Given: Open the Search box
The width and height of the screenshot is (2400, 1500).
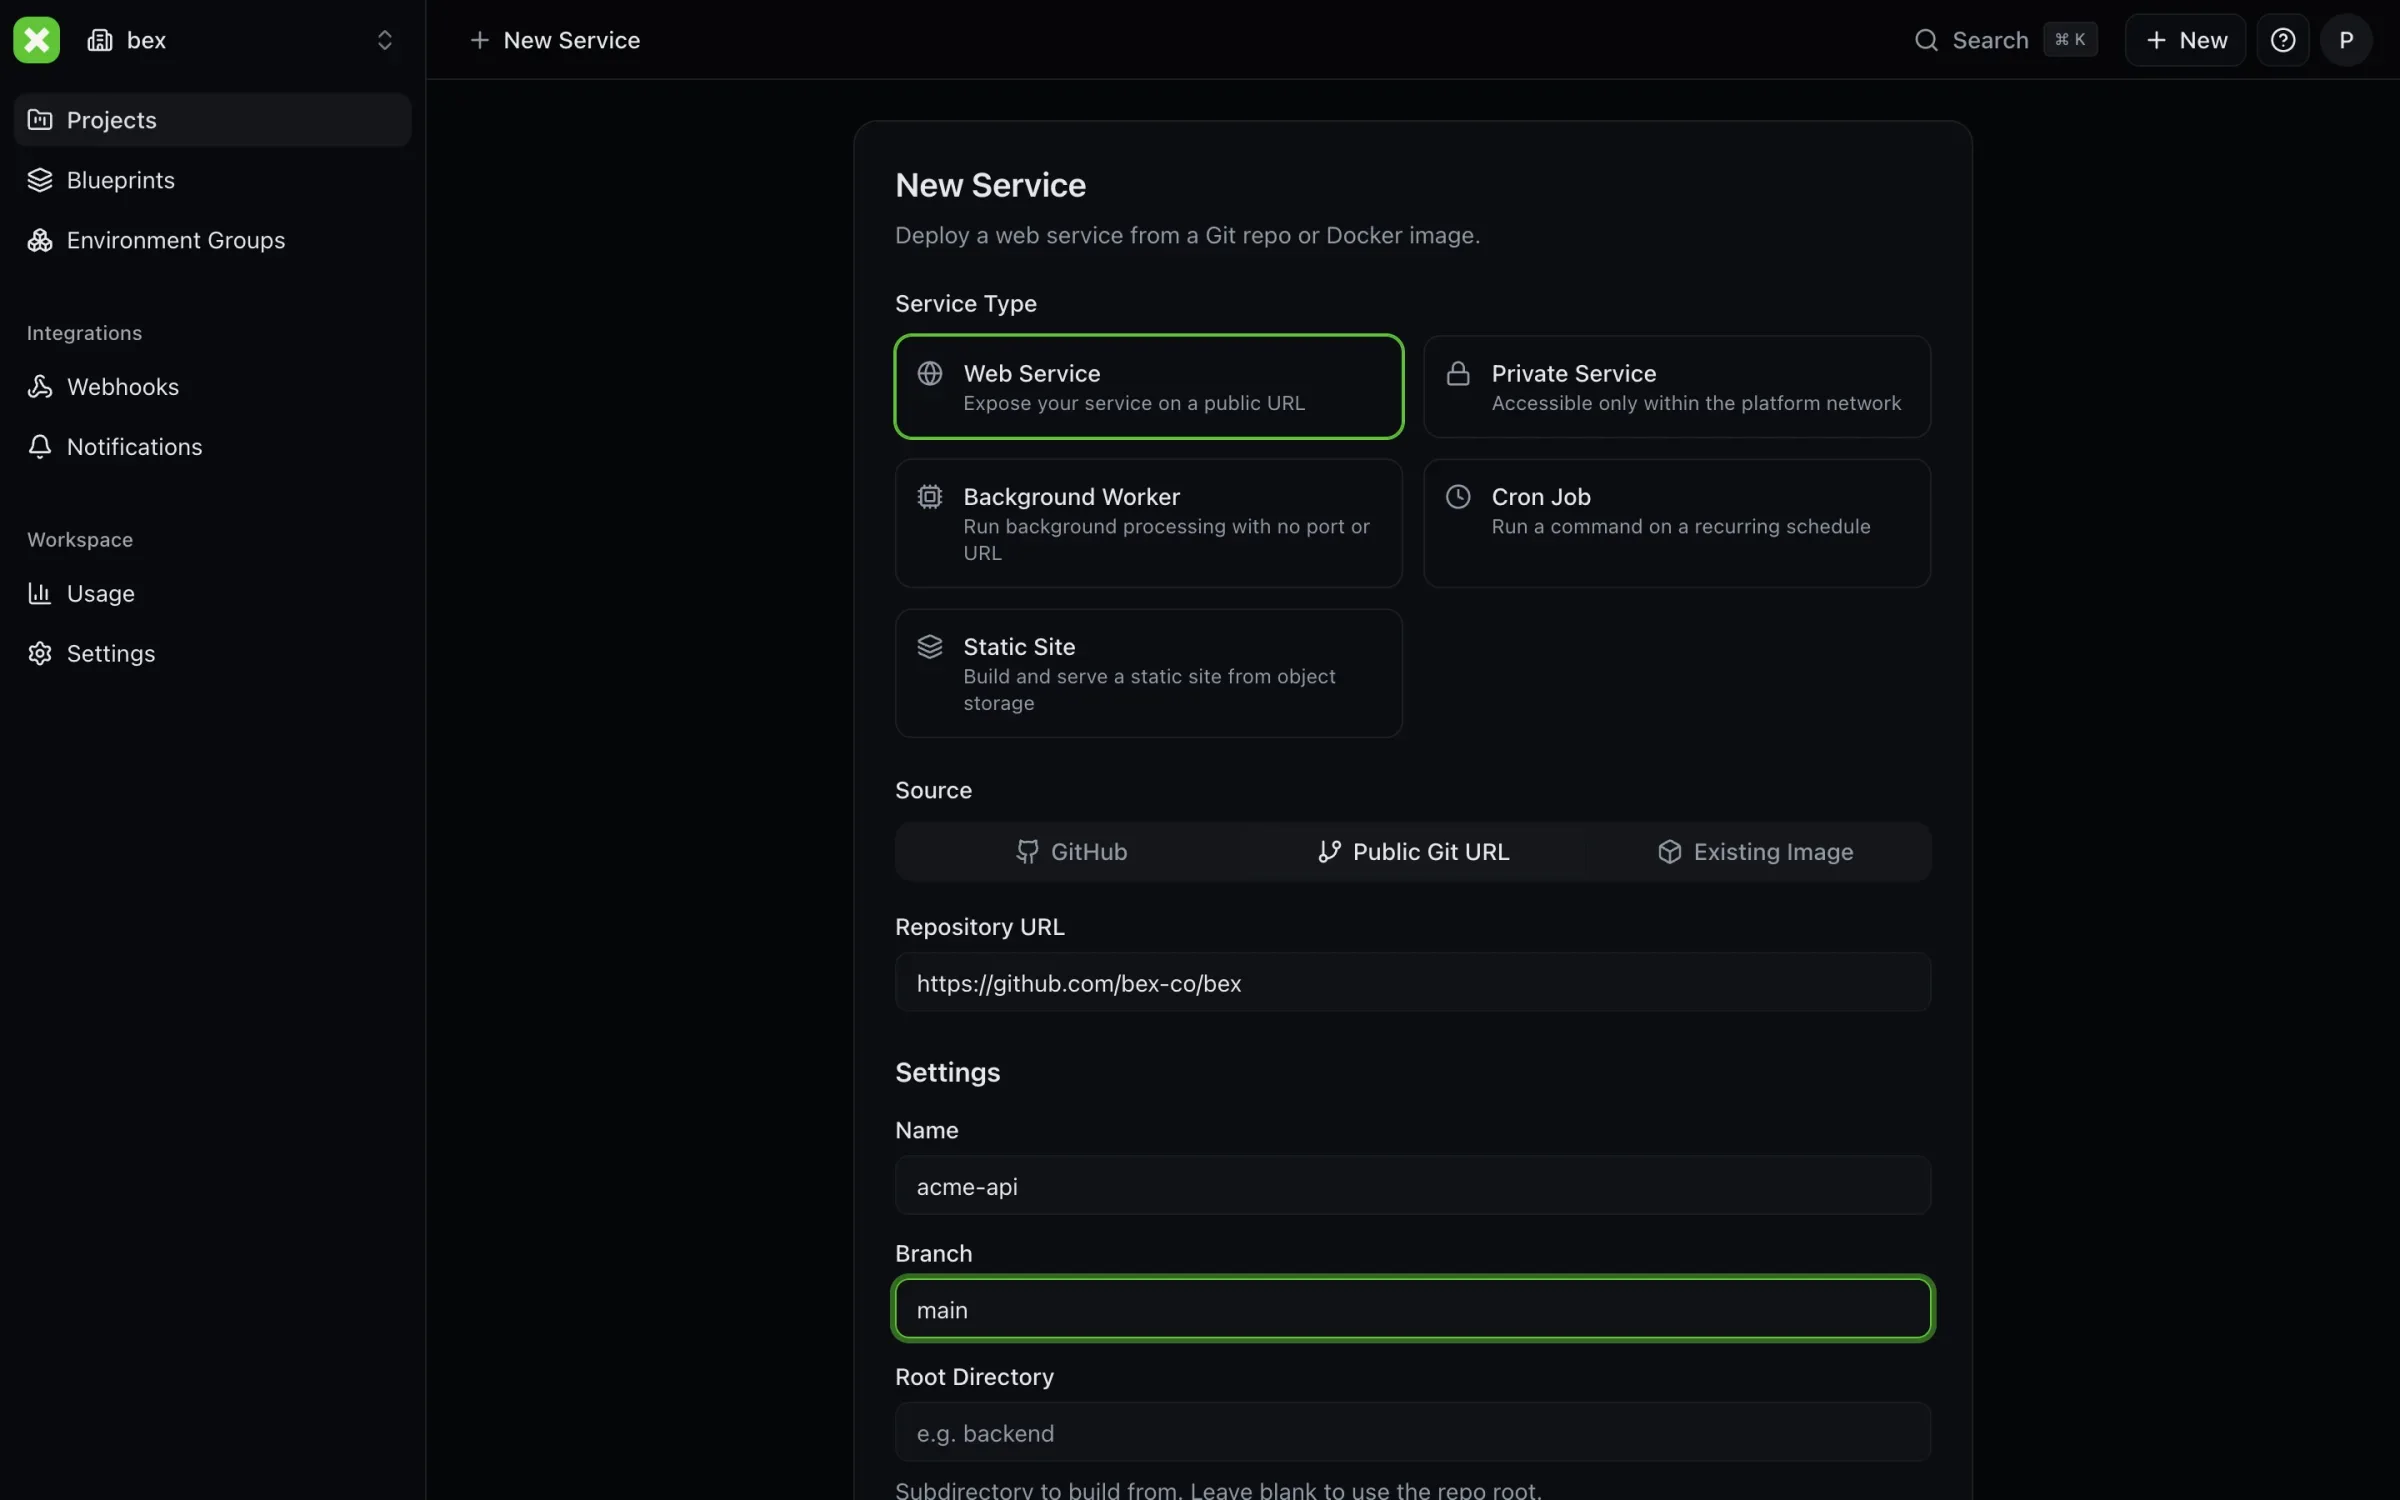Looking at the screenshot, I should tap(2004, 40).
